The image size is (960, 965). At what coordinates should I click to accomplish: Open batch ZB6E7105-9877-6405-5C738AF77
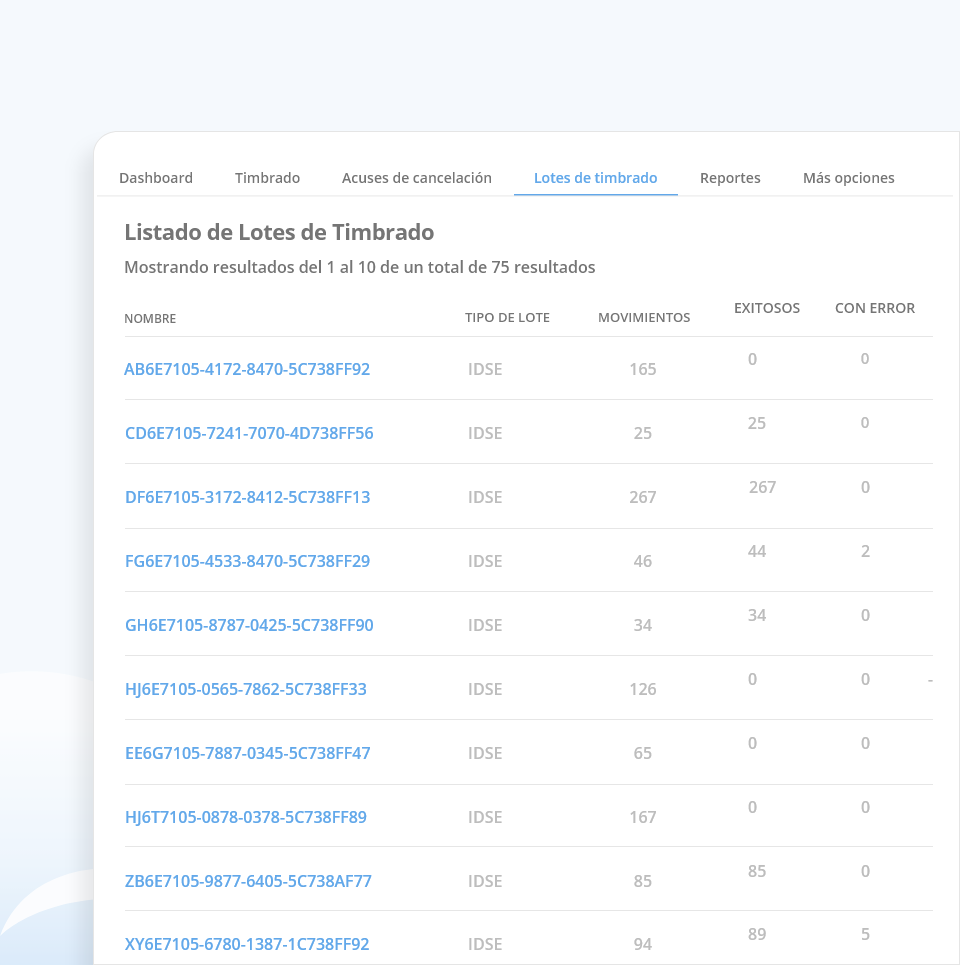(x=248, y=881)
